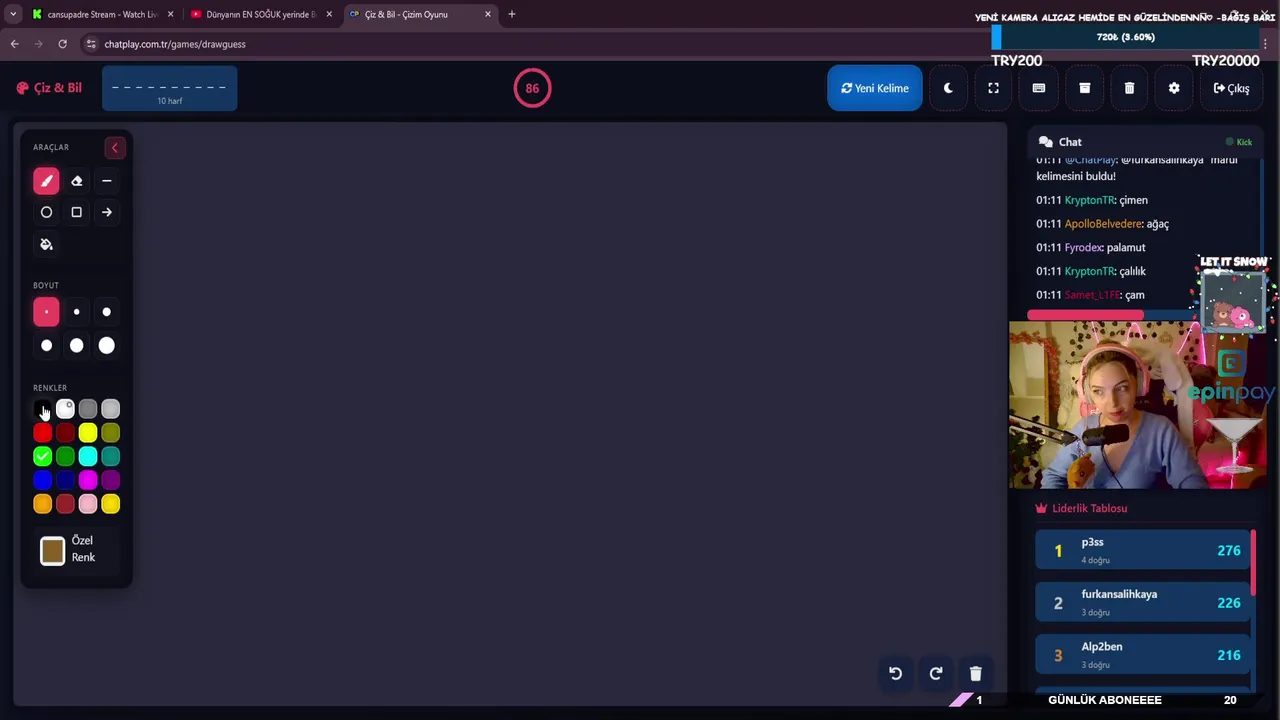Pick the checked green color swatch
The height and width of the screenshot is (720, 1280).
coord(42,457)
